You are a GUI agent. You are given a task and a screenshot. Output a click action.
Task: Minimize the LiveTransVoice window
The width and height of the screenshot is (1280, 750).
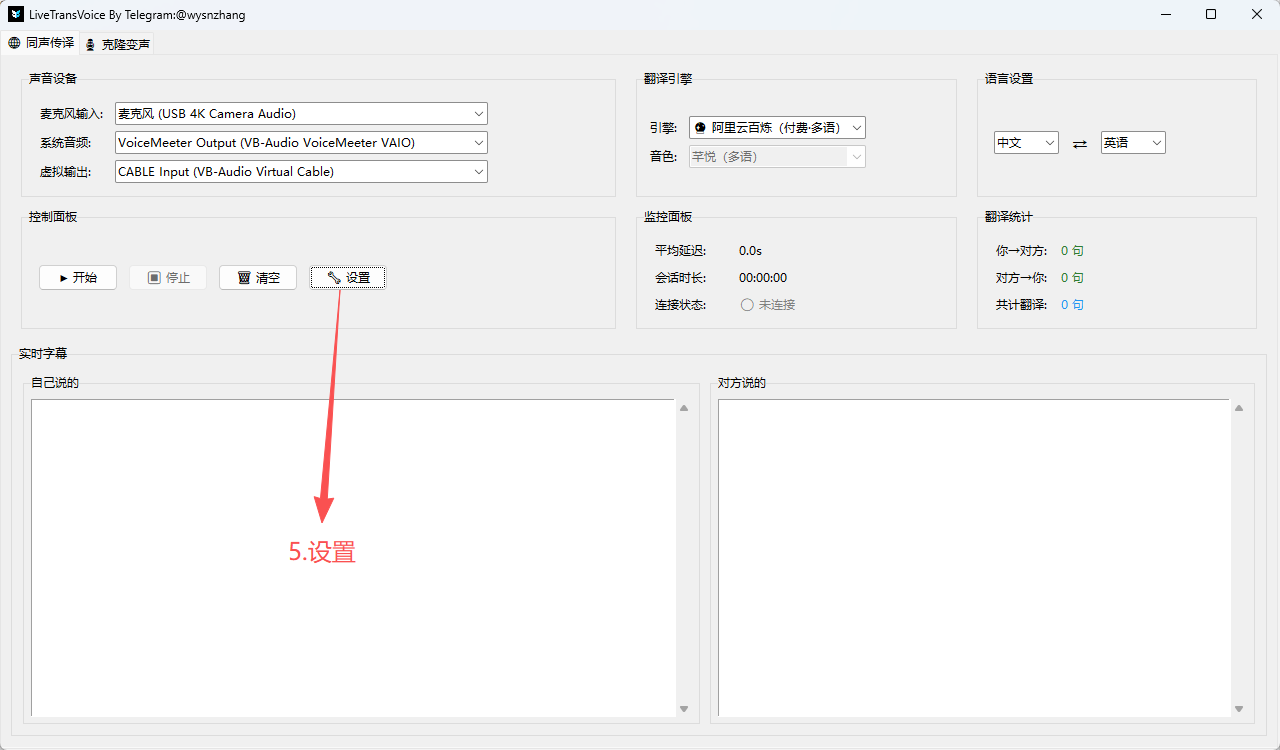(1166, 14)
